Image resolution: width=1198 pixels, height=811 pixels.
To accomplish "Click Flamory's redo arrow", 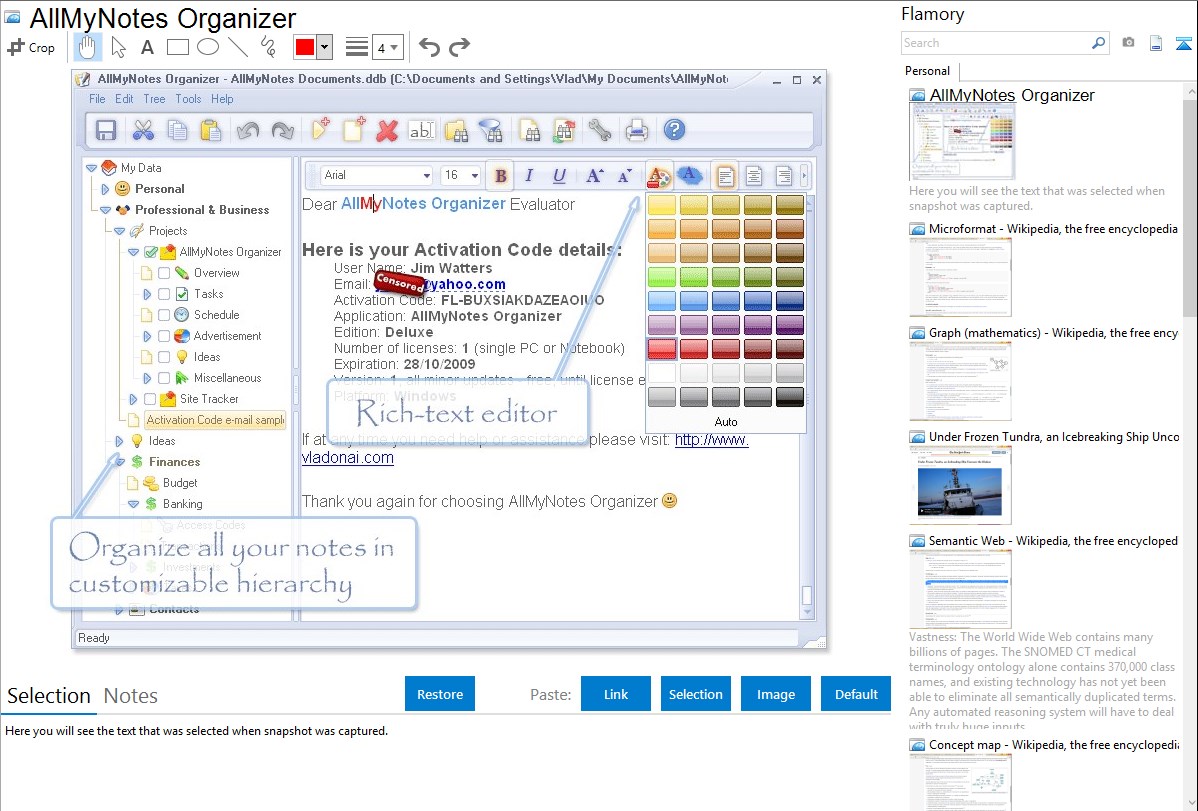I will [x=459, y=47].
